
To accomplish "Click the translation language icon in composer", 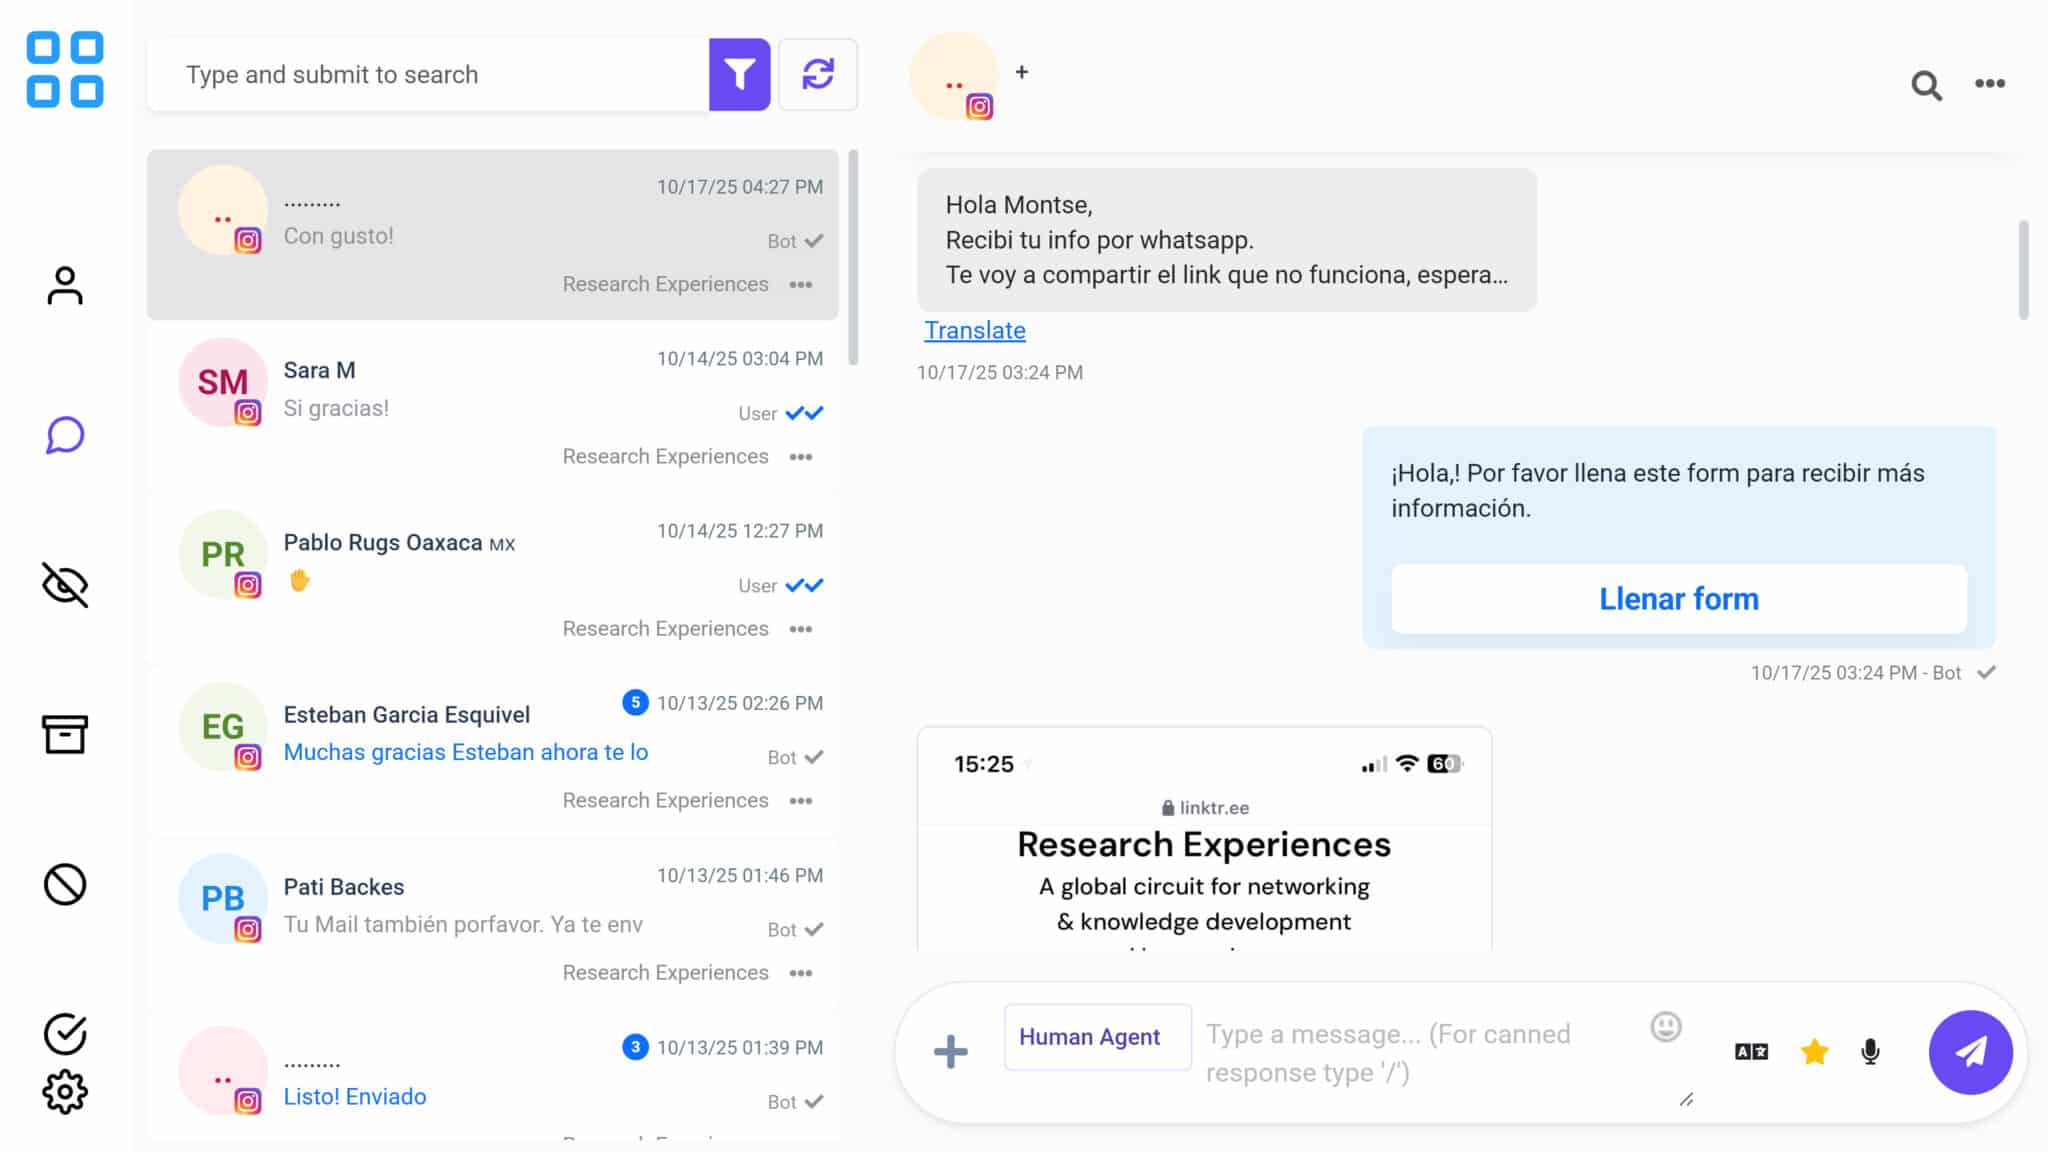I will click(1751, 1051).
